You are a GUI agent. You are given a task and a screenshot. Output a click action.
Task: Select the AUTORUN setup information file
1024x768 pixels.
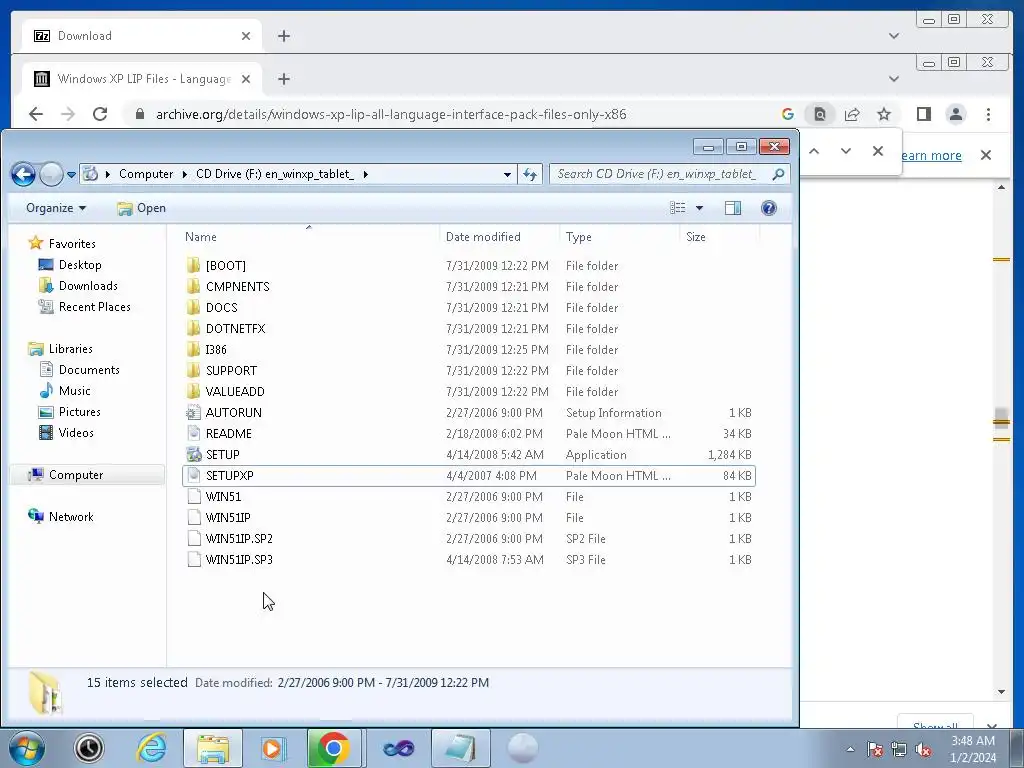click(x=468, y=413)
